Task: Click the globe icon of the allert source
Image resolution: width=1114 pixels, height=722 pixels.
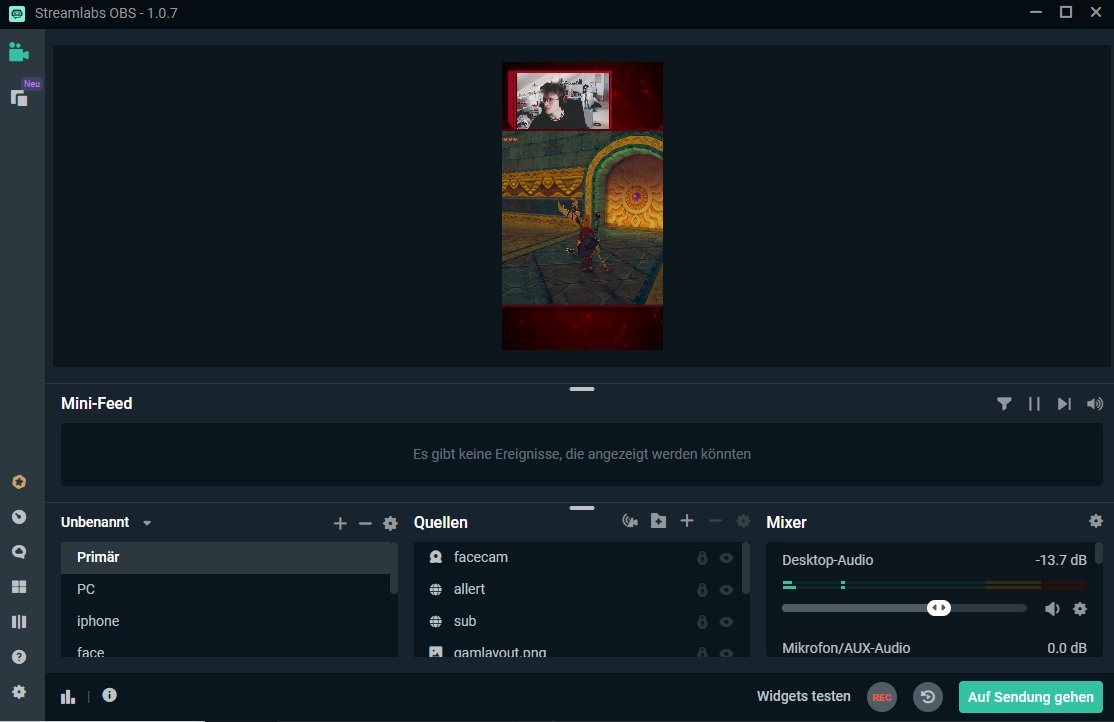Action: [436, 589]
